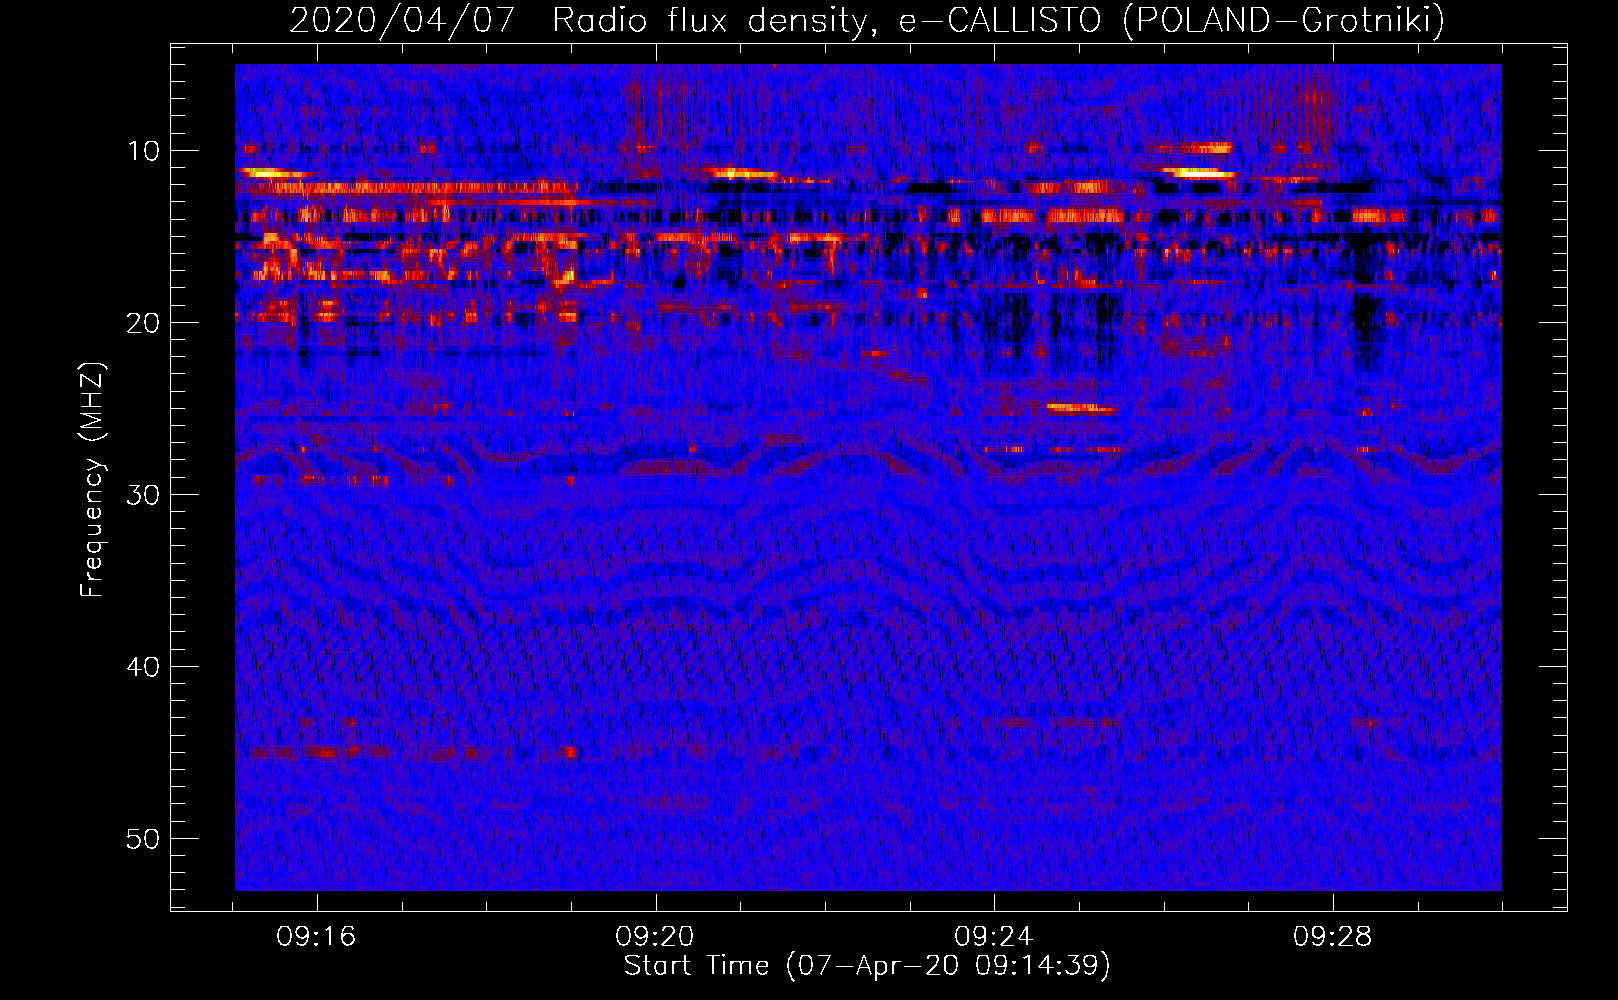Click the 10 MHz frequency tick label
Image resolution: width=1618 pixels, height=1000 pixels.
click(x=144, y=151)
